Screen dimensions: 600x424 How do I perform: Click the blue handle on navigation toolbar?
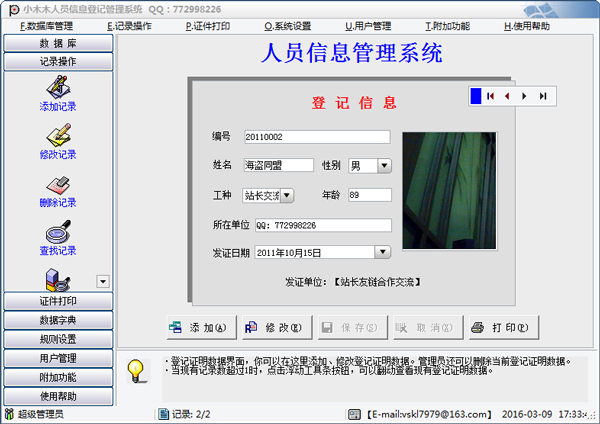(x=476, y=96)
